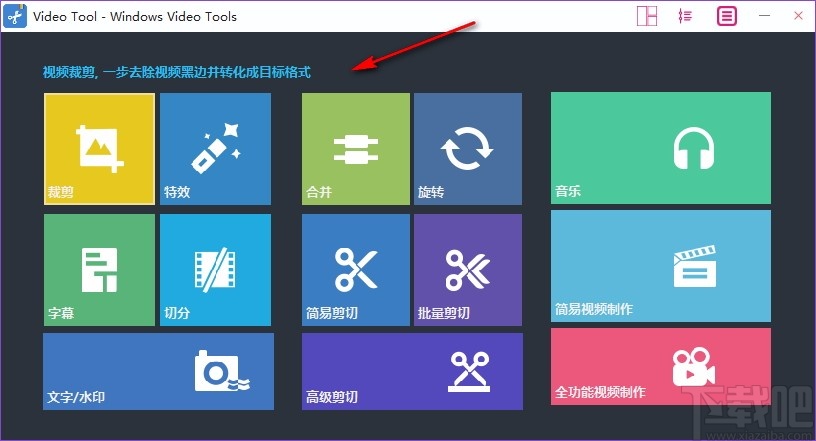Open the settings list icon in title bar
Viewport: 816px width, 441px height.
pyautogui.click(x=685, y=16)
